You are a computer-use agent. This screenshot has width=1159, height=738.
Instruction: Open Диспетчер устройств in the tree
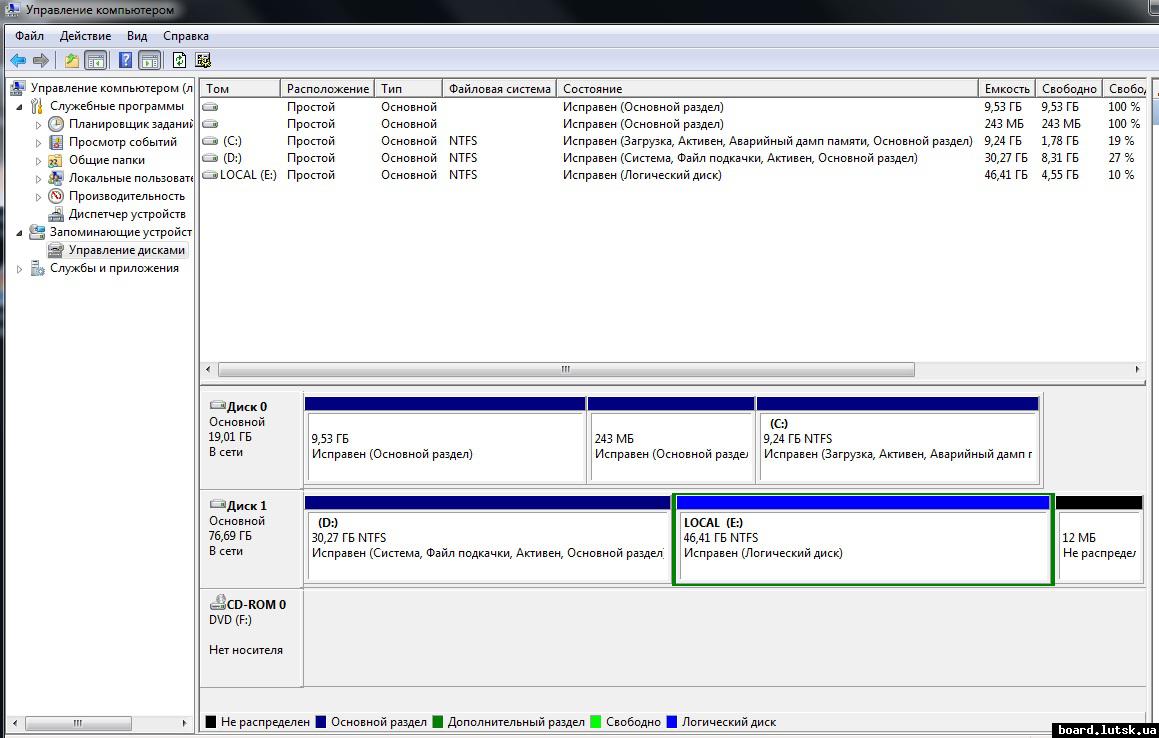(x=126, y=214)
